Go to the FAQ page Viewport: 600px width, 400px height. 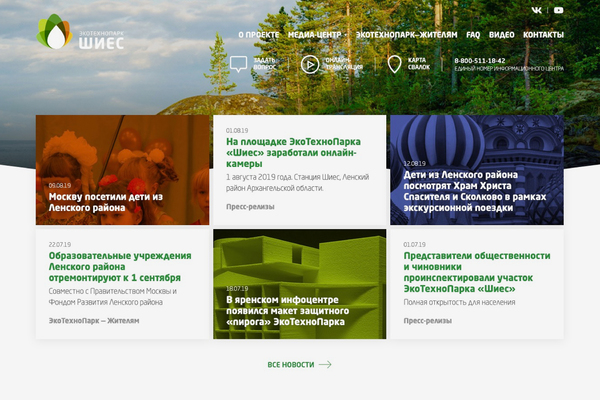473,35
